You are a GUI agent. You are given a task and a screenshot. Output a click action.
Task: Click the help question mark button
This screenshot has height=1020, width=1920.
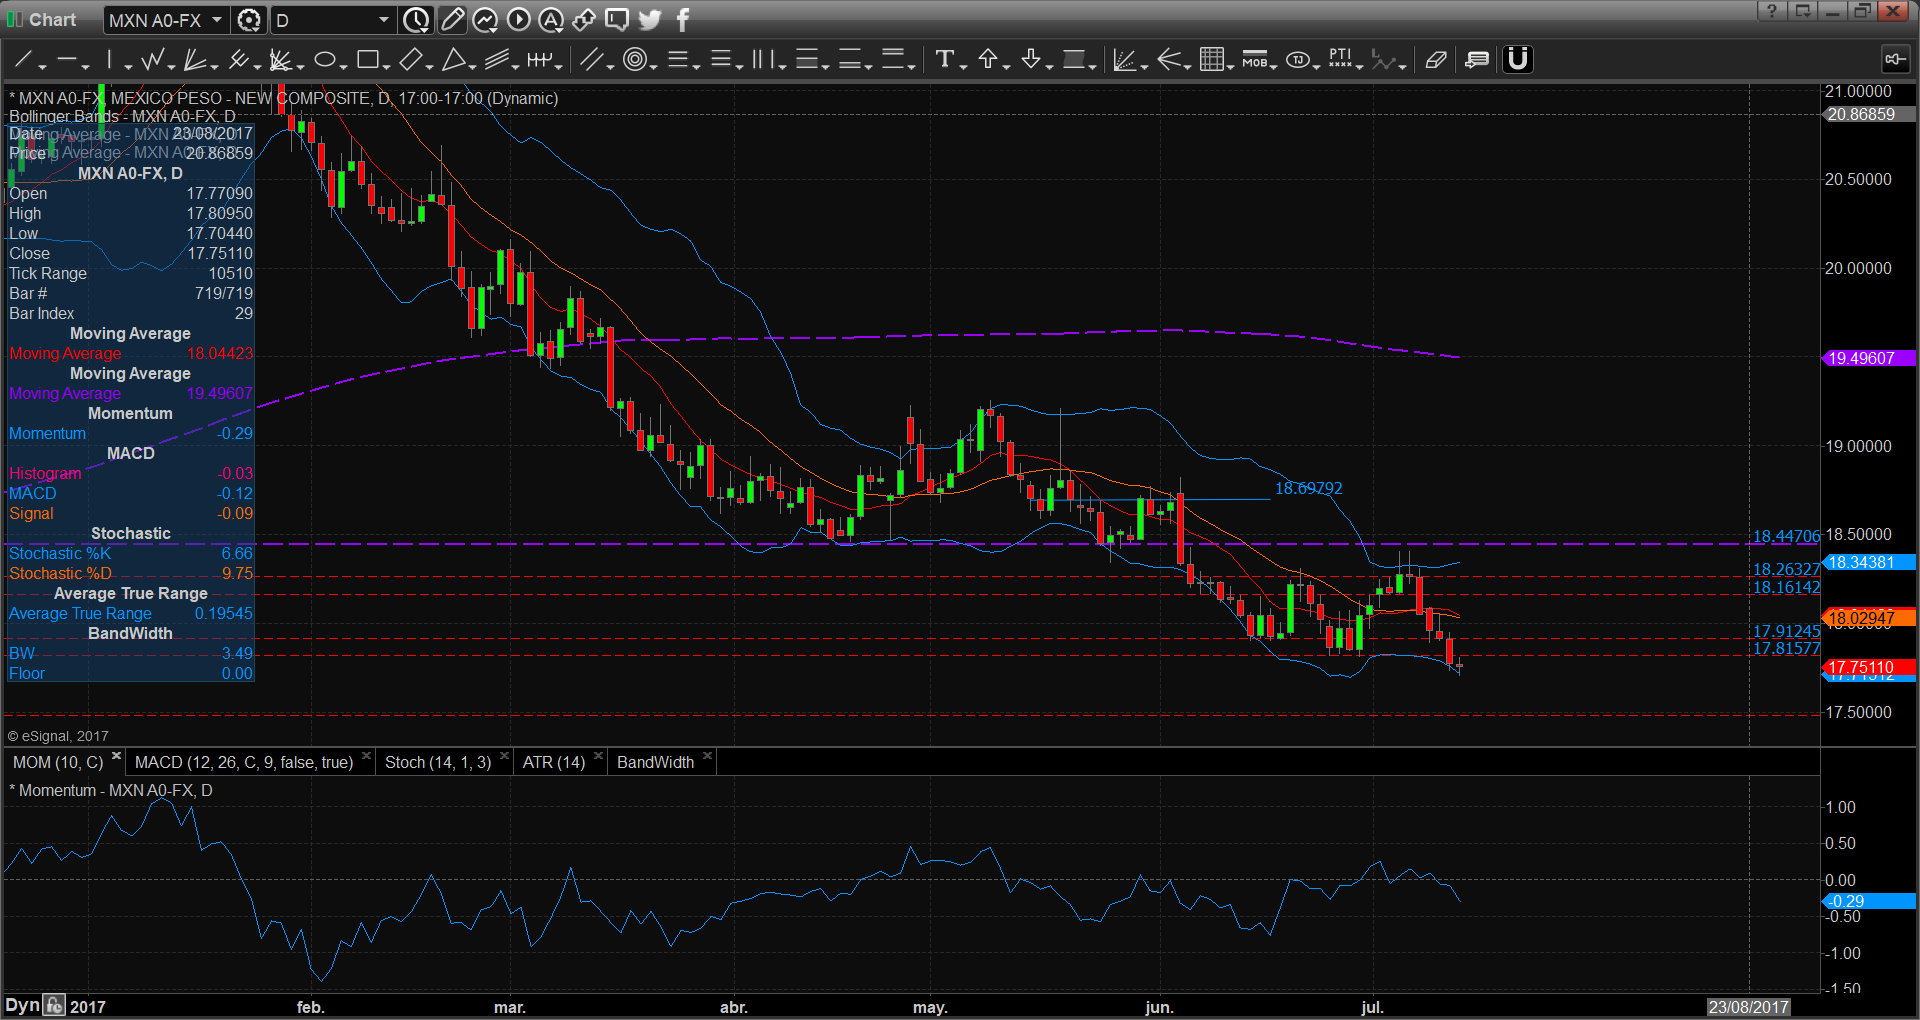(1771, 11)
